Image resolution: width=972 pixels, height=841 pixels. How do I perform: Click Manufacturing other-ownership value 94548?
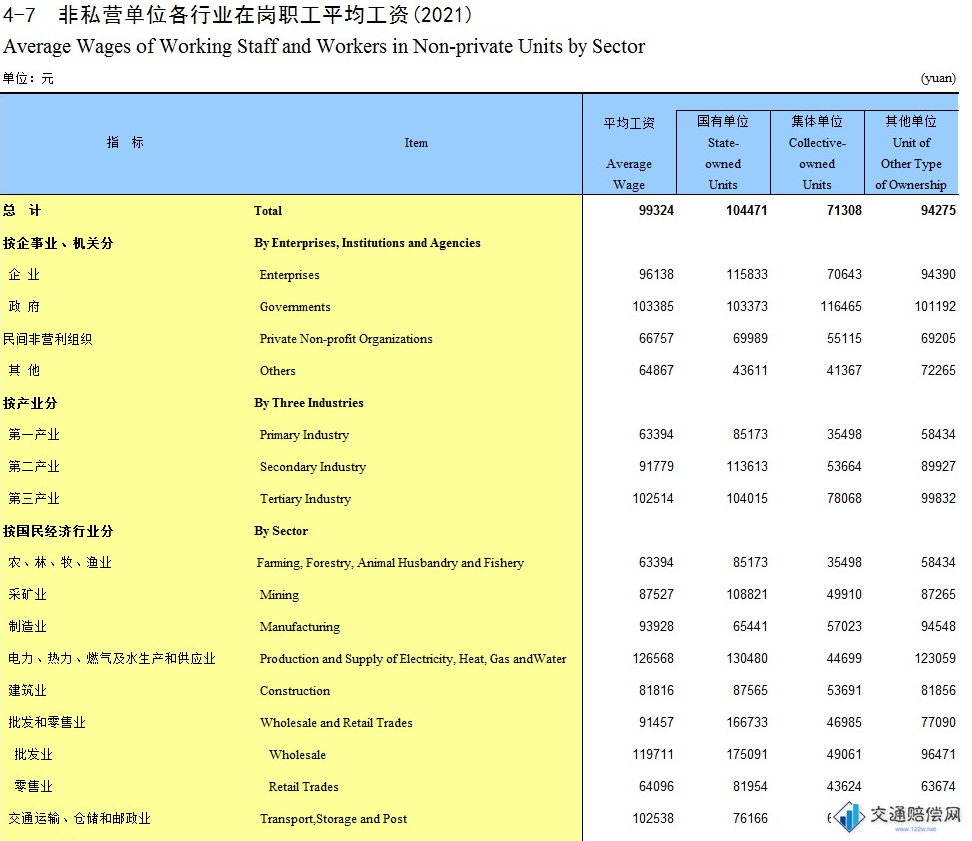pyautogui.click(x=938, y=627)
